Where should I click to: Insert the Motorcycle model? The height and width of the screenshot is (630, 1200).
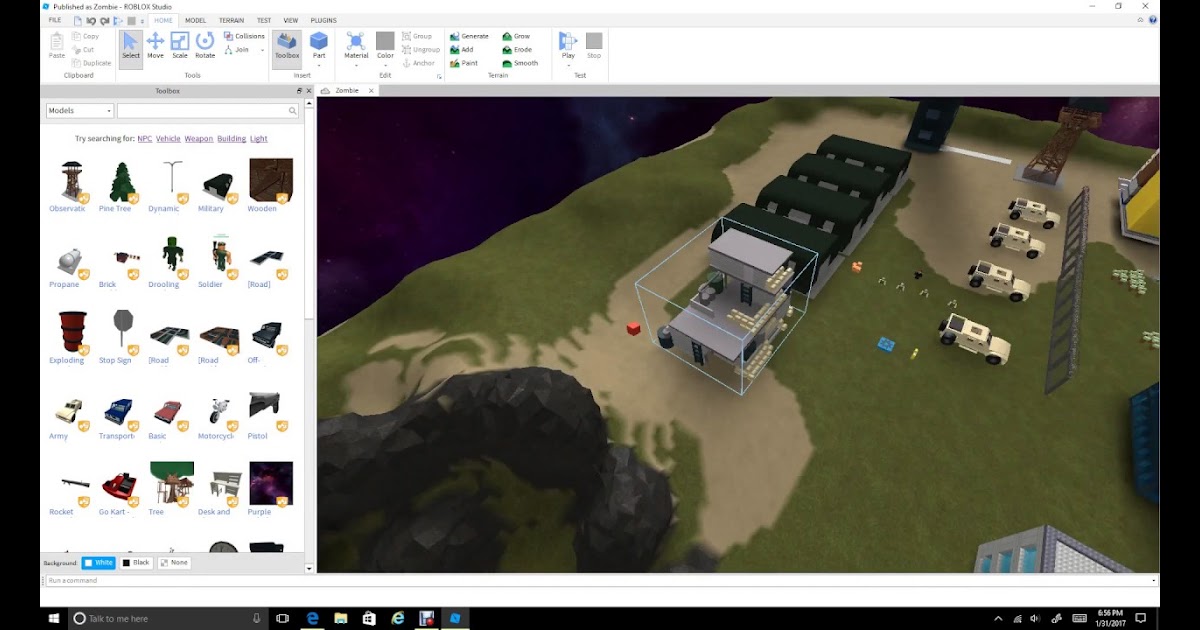(x=220, y=414)
